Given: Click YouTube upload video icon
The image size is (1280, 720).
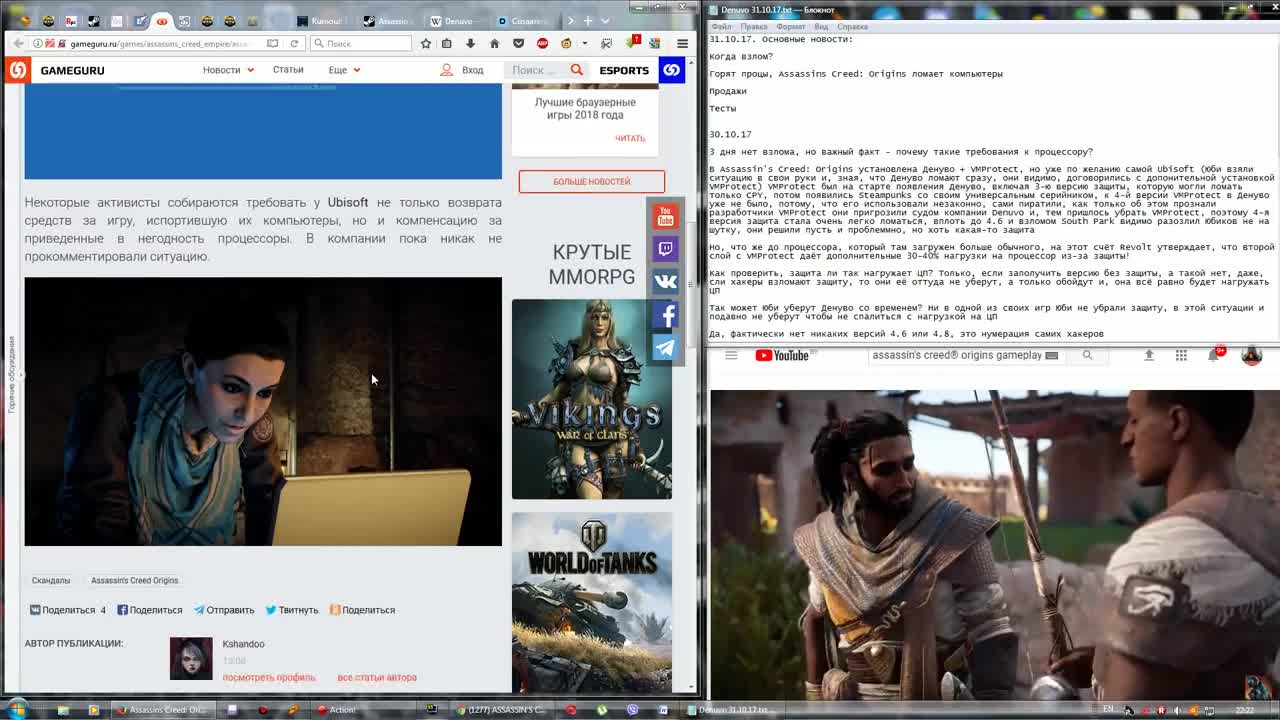Looking at the screenshot, I should [1149, 355].
